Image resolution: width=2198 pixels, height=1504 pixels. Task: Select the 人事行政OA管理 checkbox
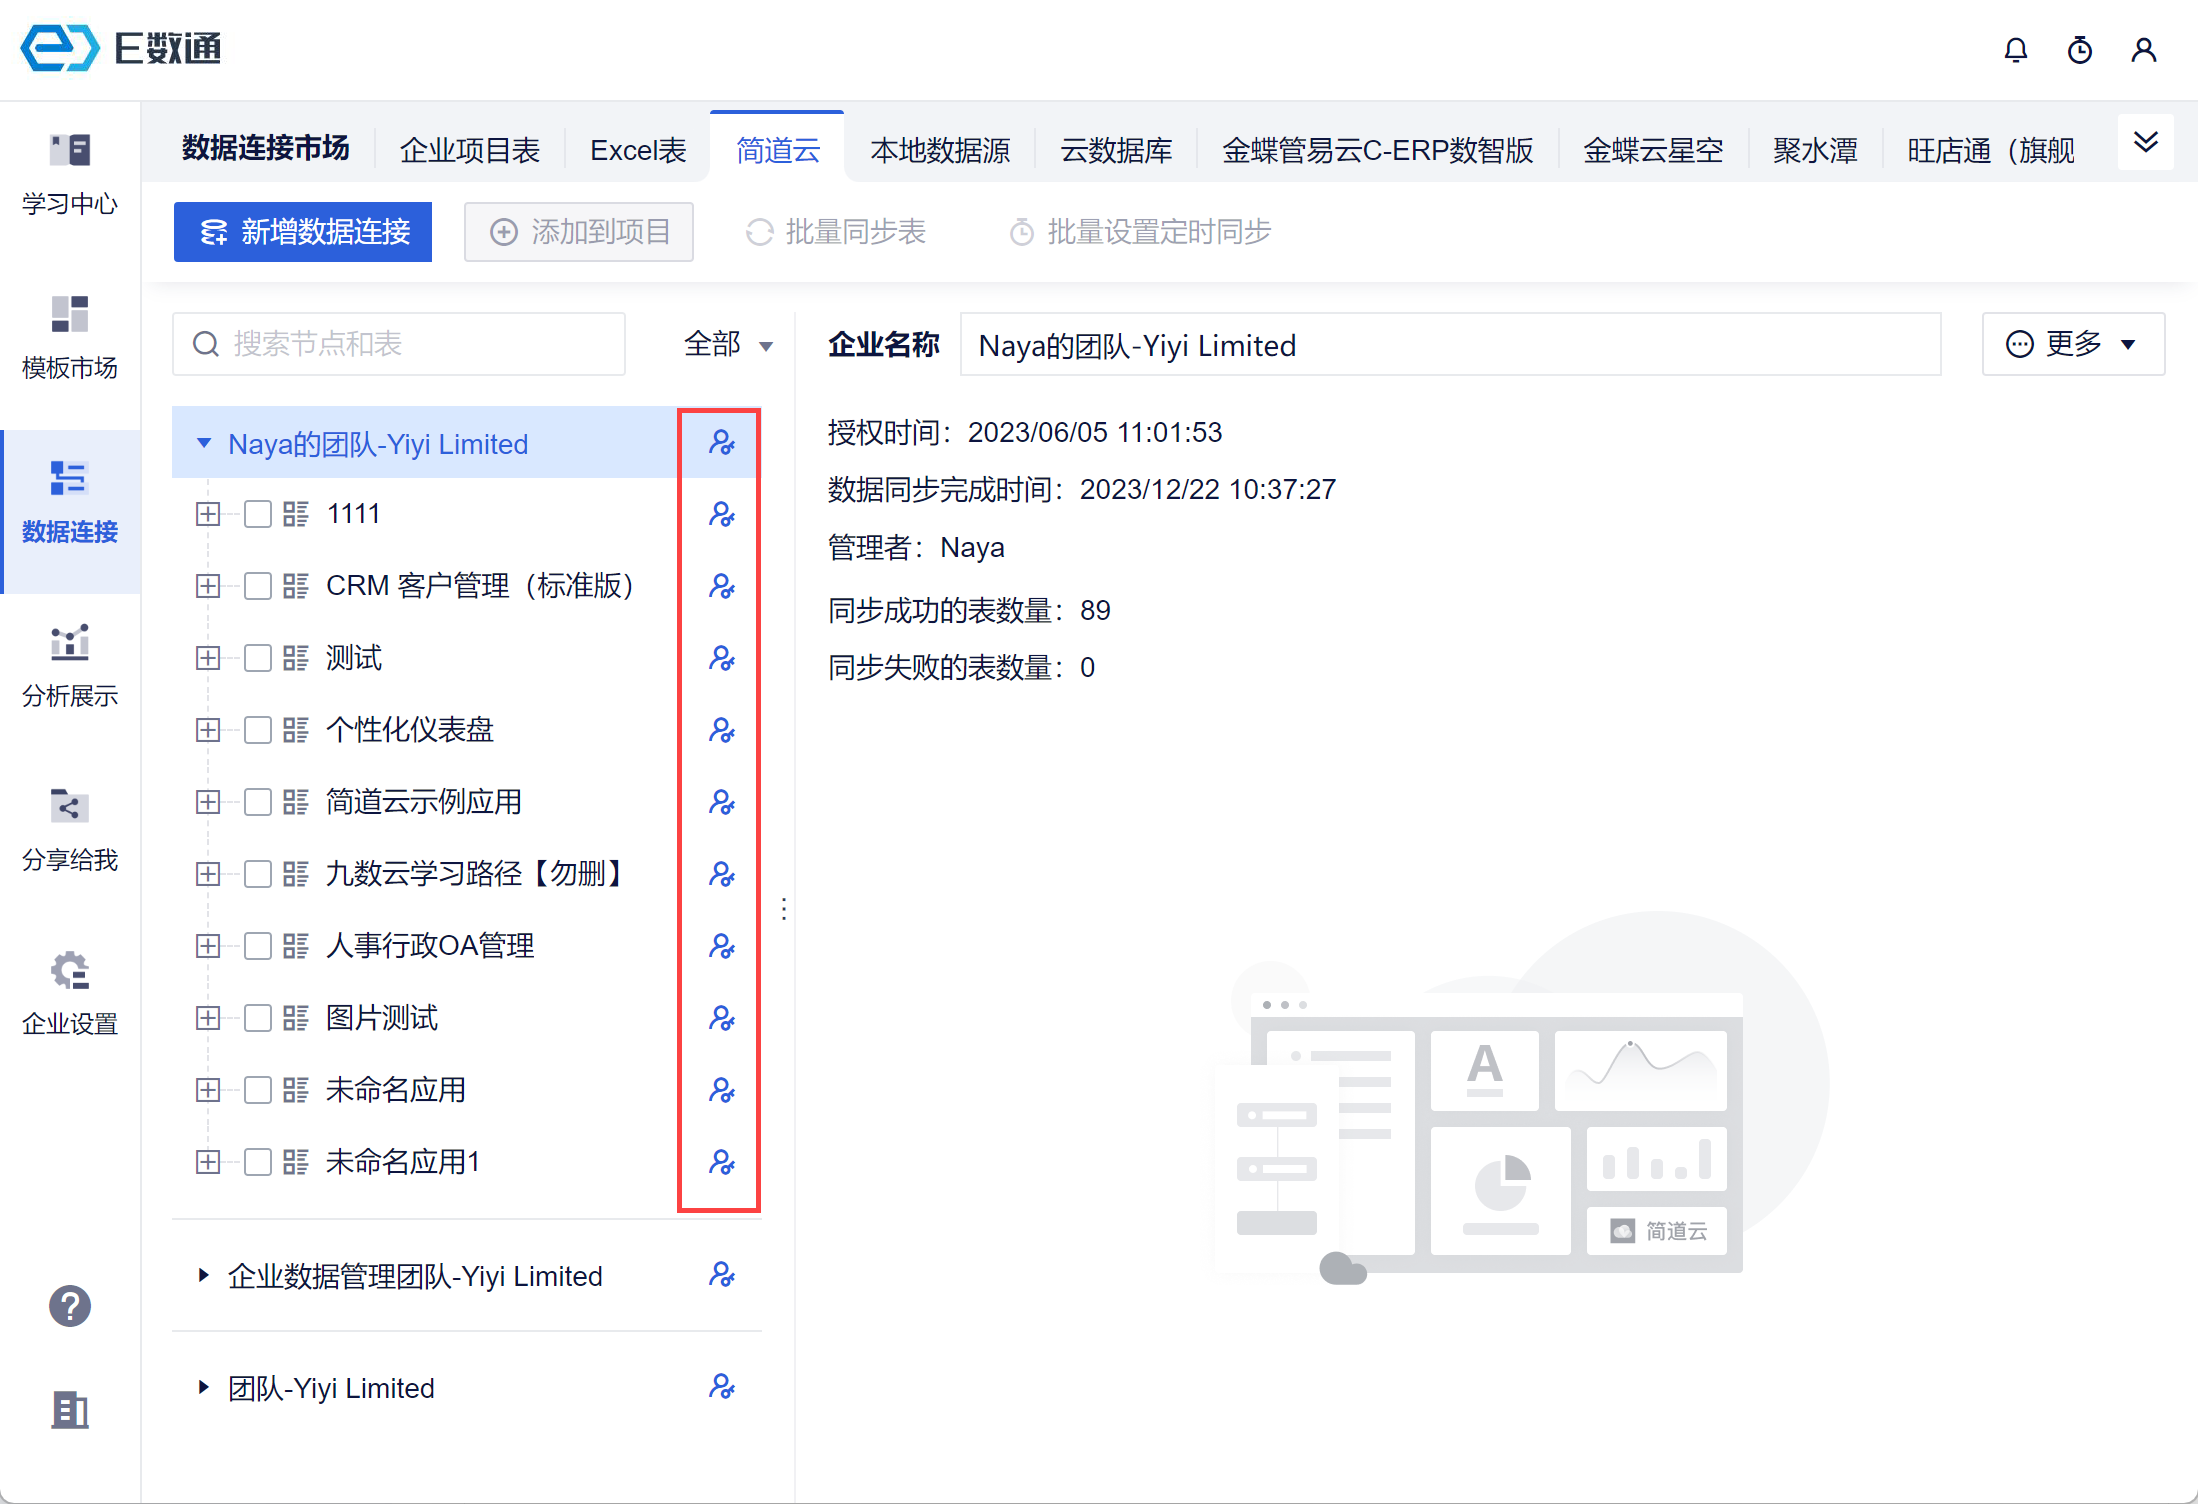coord(258,946)
